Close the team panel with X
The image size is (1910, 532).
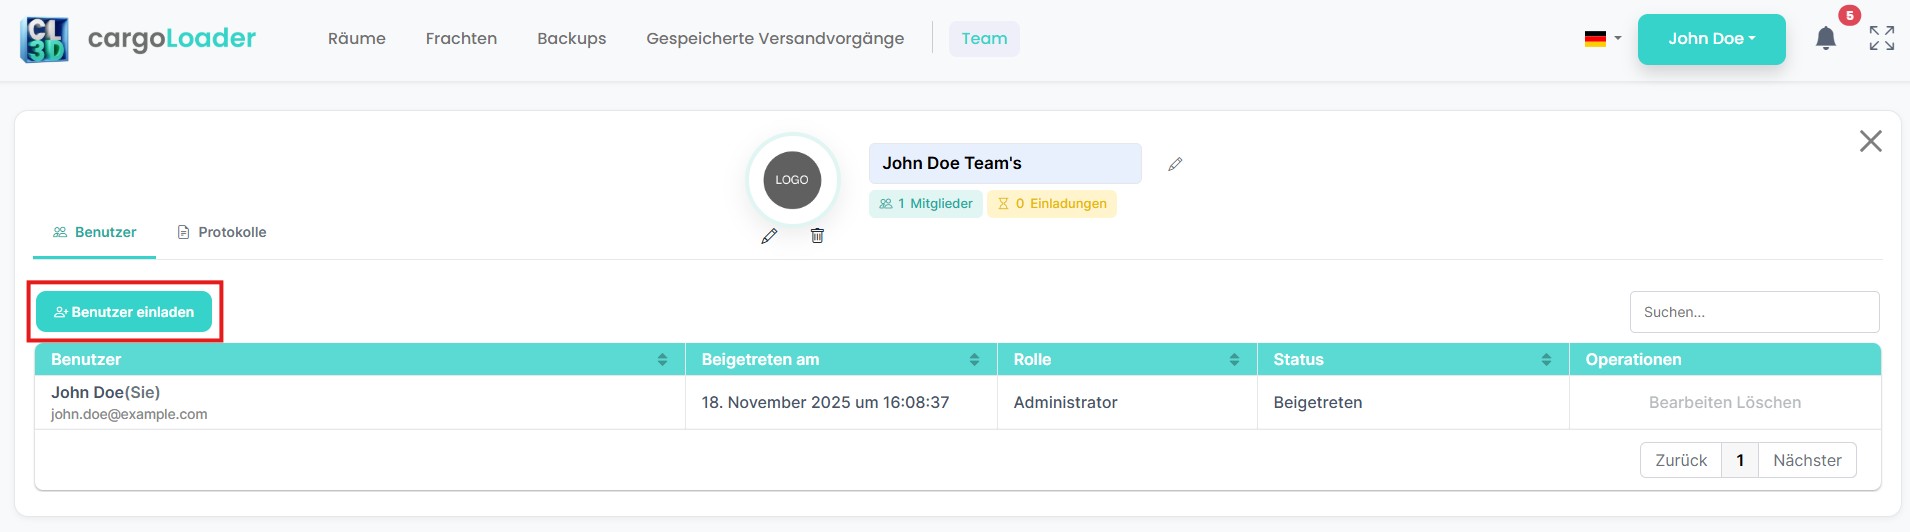pos(1870,141)
